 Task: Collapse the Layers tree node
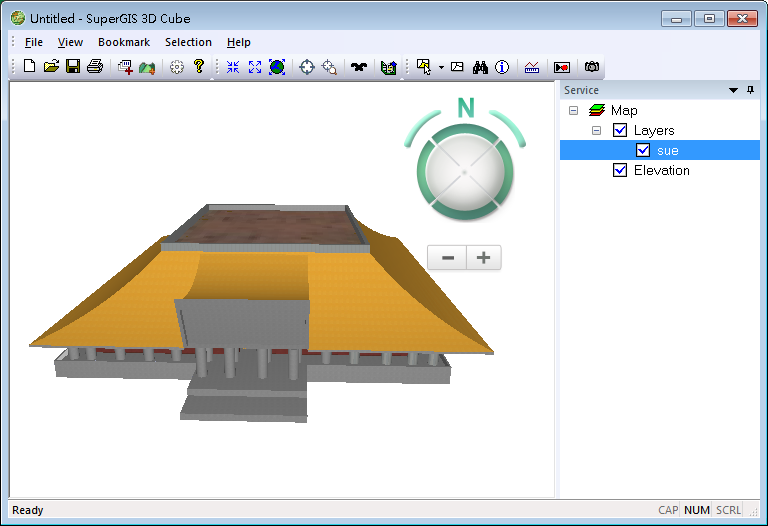coord(596,130)
